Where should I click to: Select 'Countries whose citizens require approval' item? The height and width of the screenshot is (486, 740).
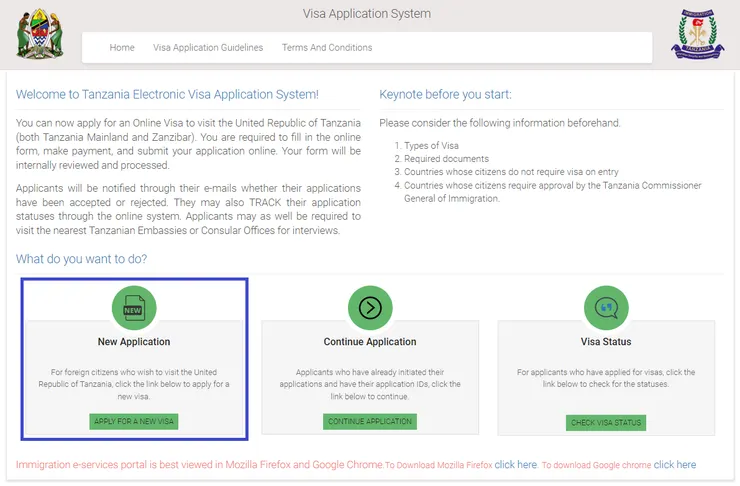[552, 192]
